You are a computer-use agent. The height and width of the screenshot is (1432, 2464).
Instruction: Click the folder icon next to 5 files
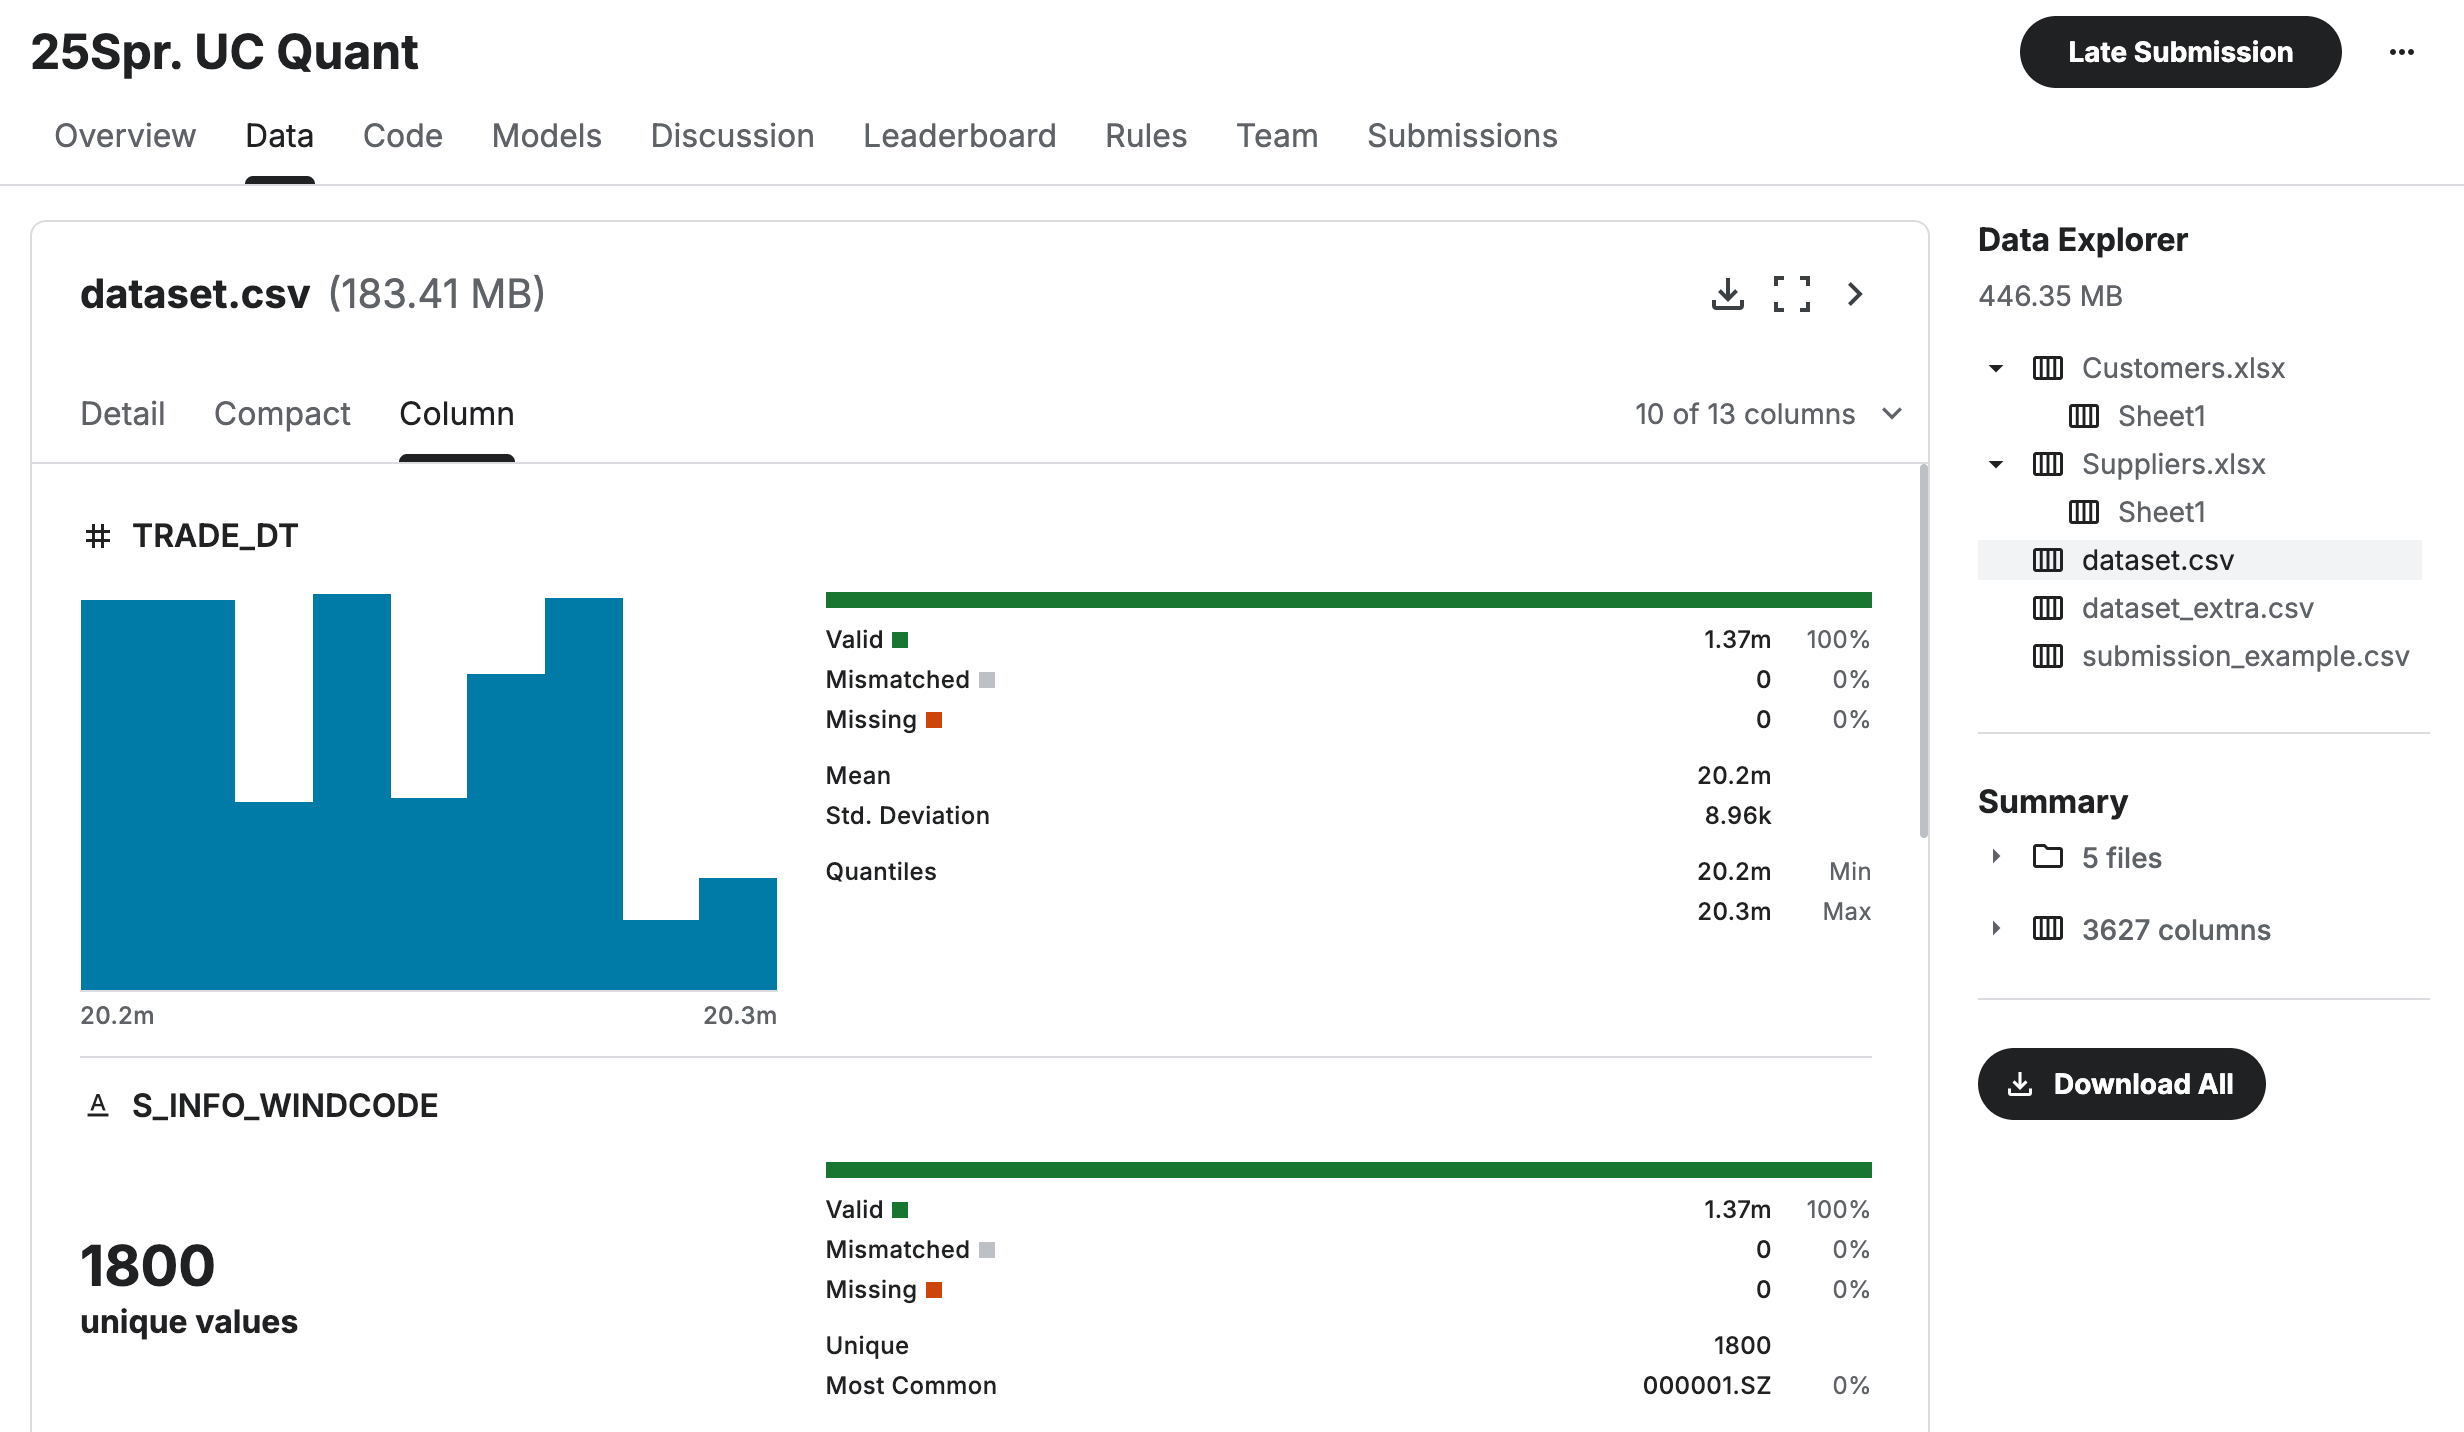coord(2047,857)
